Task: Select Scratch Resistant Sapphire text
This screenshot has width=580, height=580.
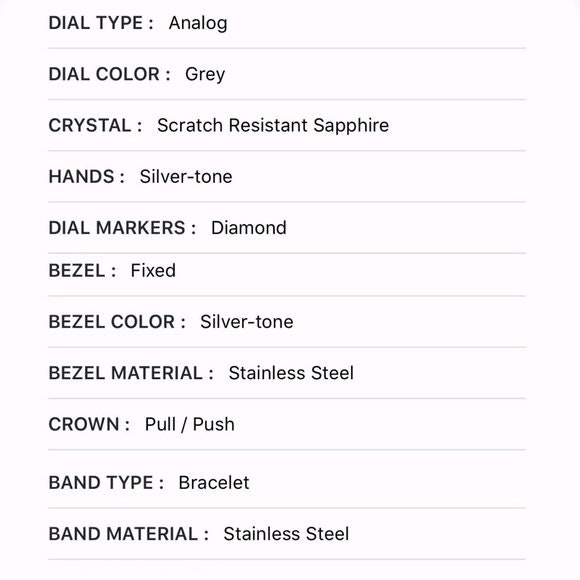Action: [273, 126]
